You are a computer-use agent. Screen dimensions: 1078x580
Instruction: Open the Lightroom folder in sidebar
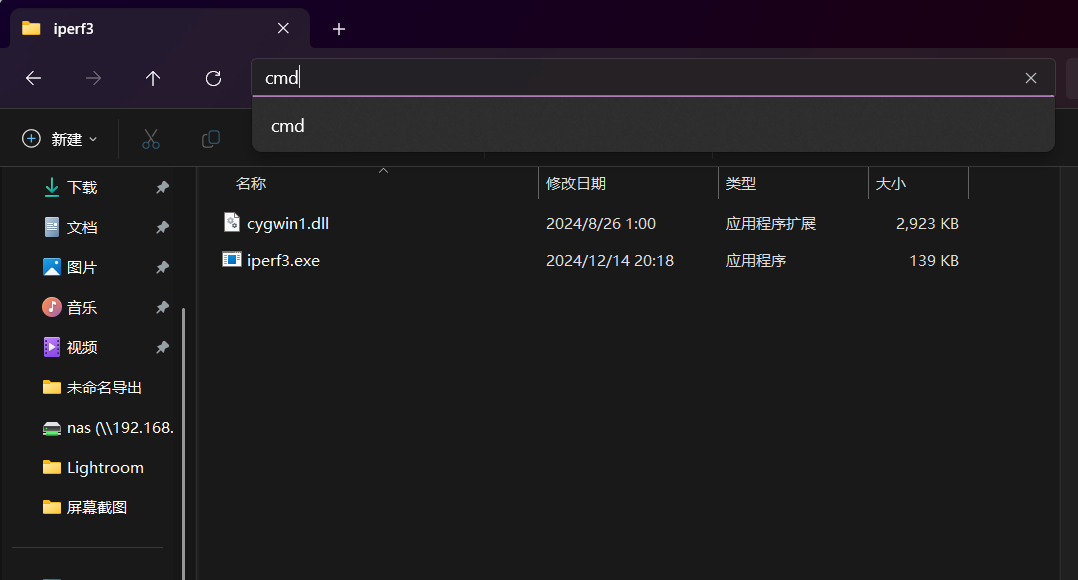click(105, 467)
